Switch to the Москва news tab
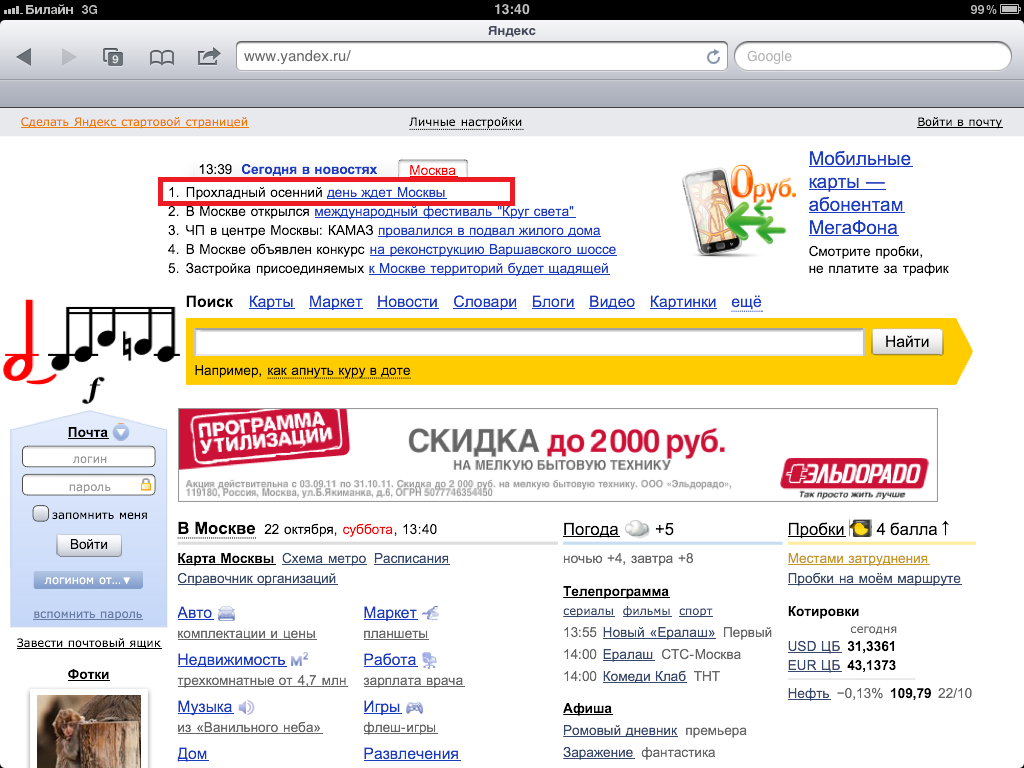The image size is (1024, 768). point(432,170)
